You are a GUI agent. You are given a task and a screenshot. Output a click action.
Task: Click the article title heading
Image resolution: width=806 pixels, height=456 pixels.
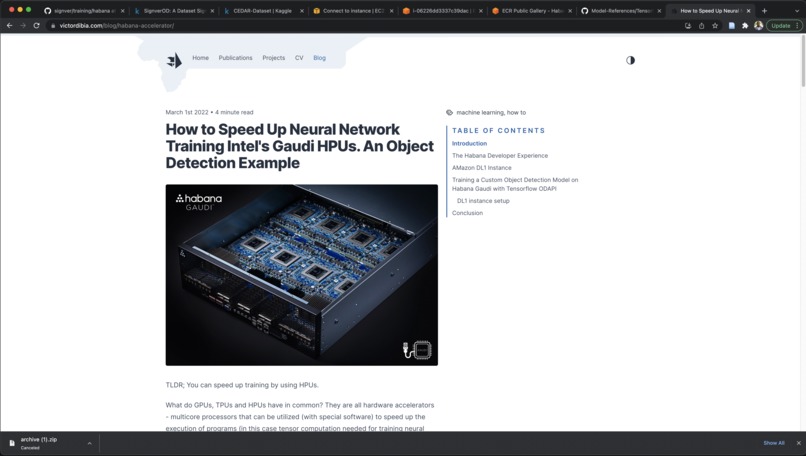tap(300, 146)
